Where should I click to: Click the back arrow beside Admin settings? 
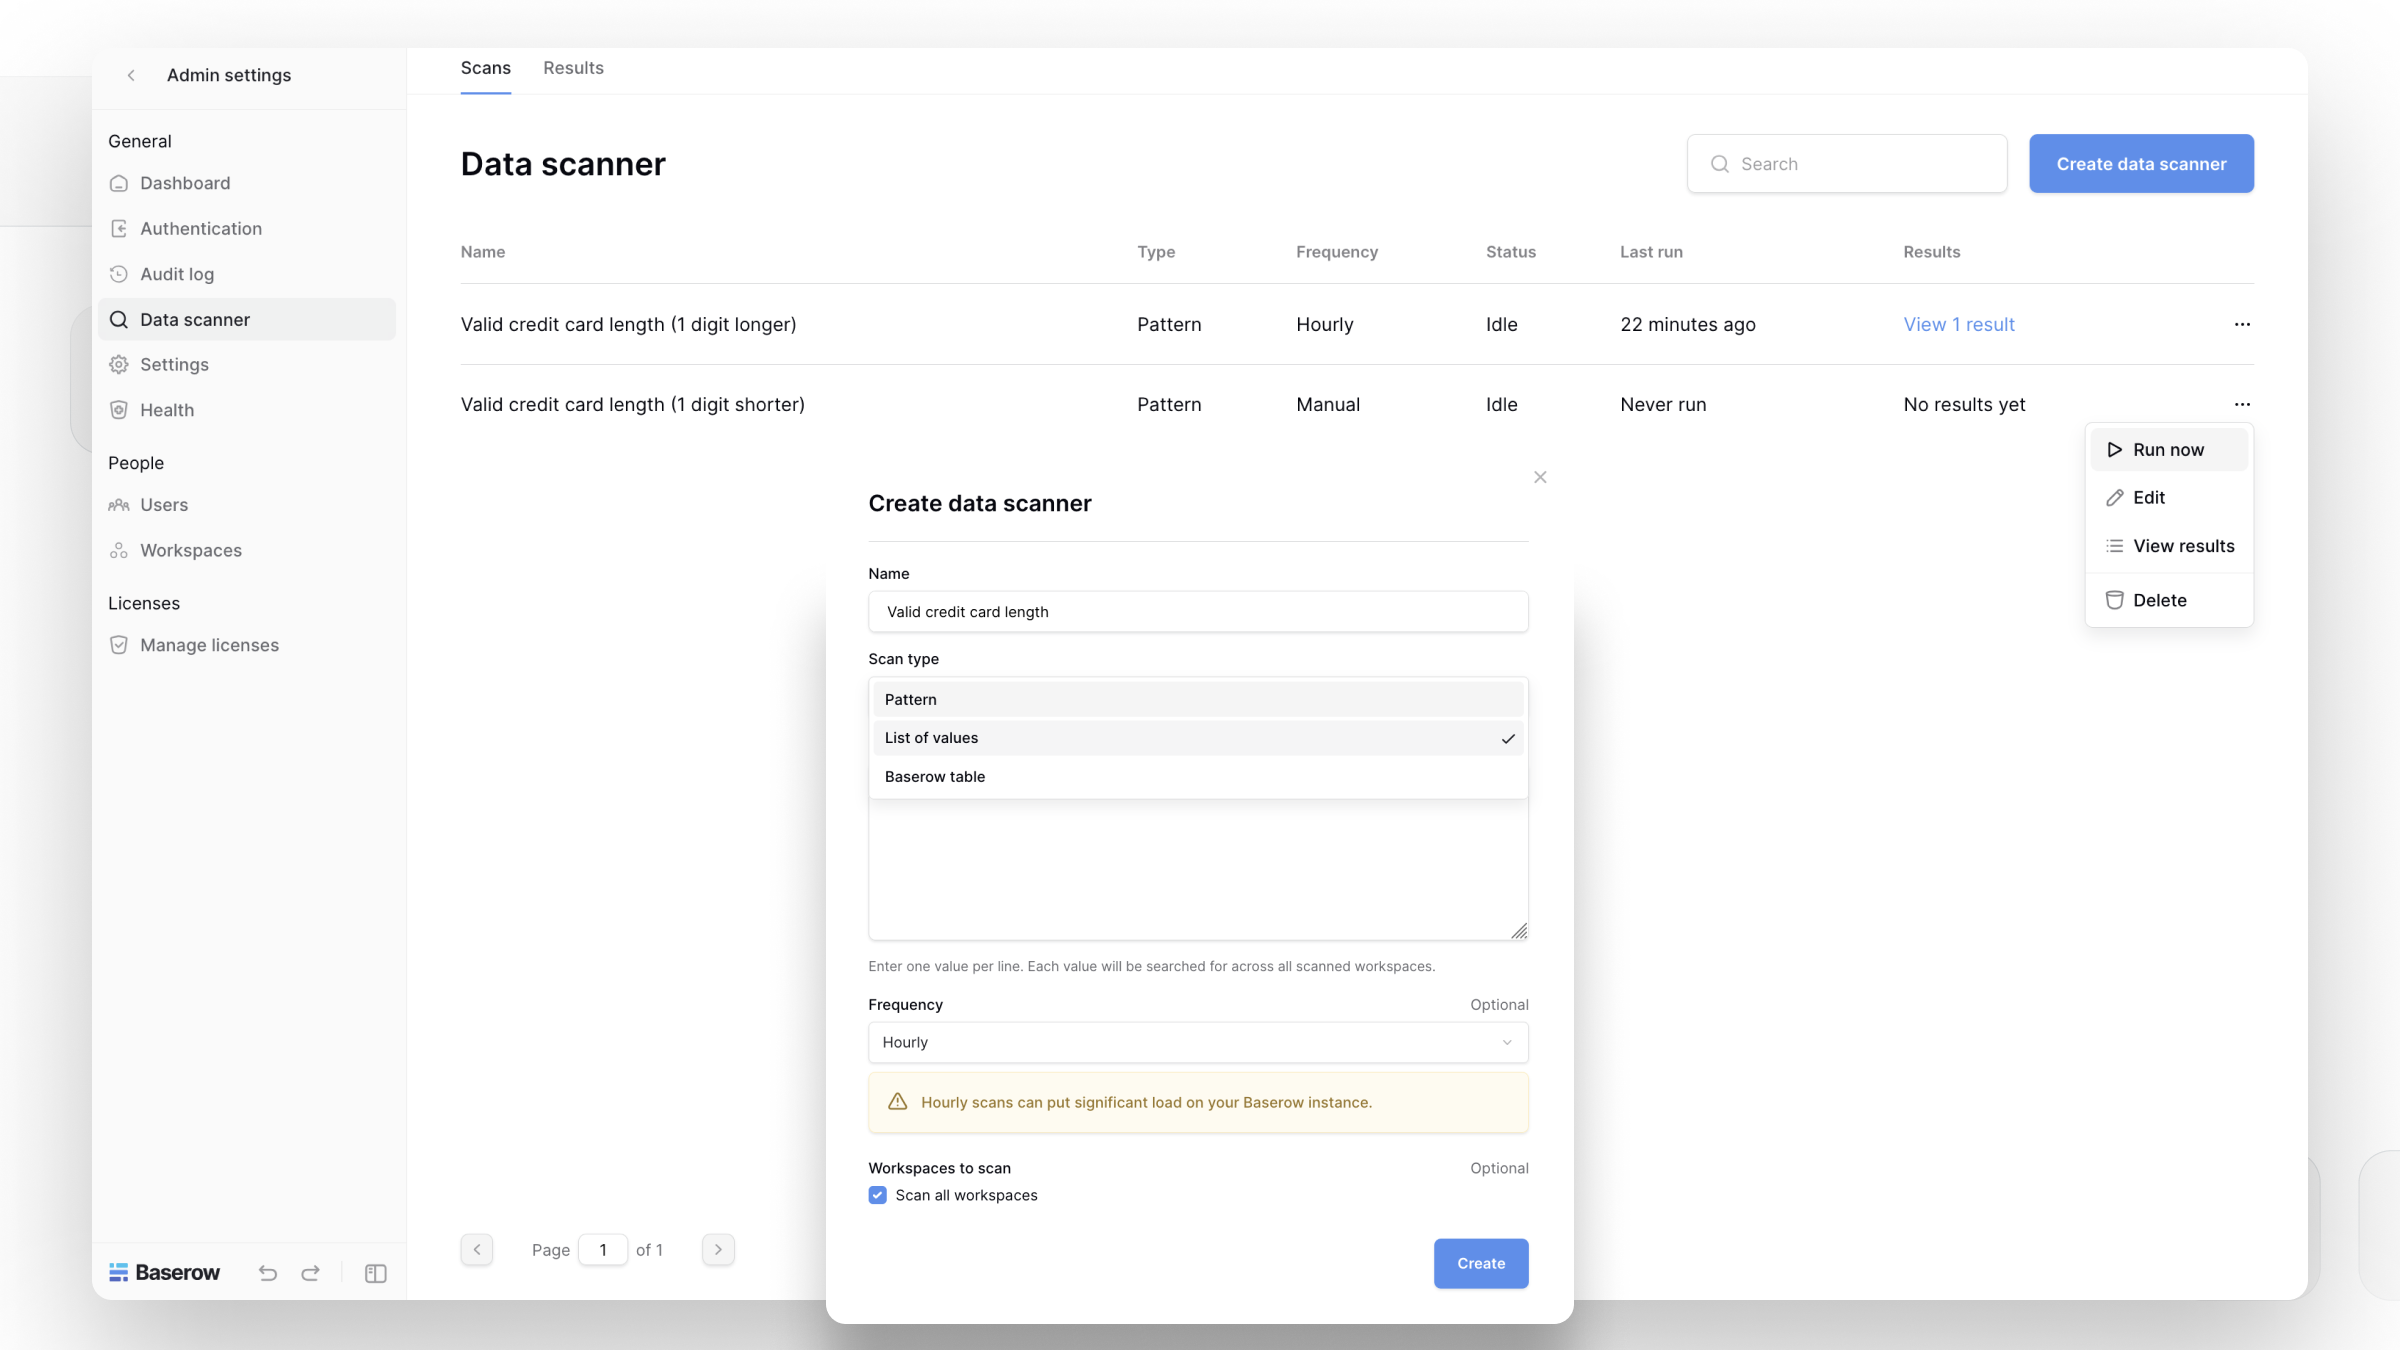[131, 75]
